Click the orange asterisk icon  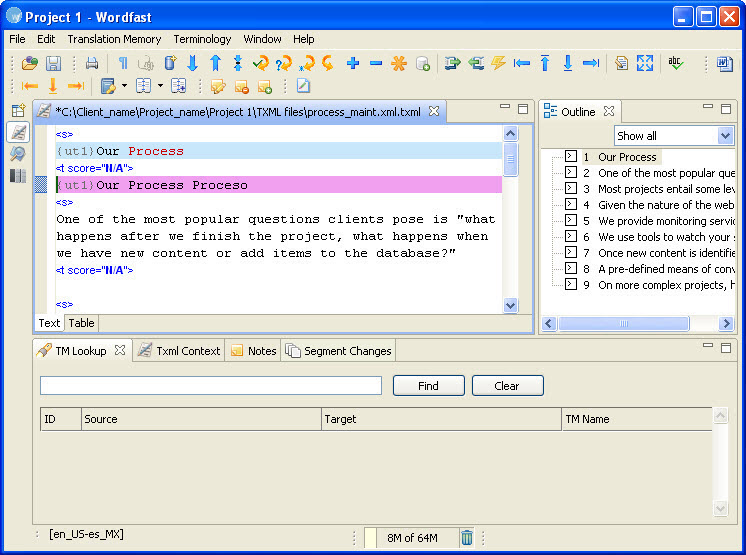pyautogui.click(x=399, y=63)
